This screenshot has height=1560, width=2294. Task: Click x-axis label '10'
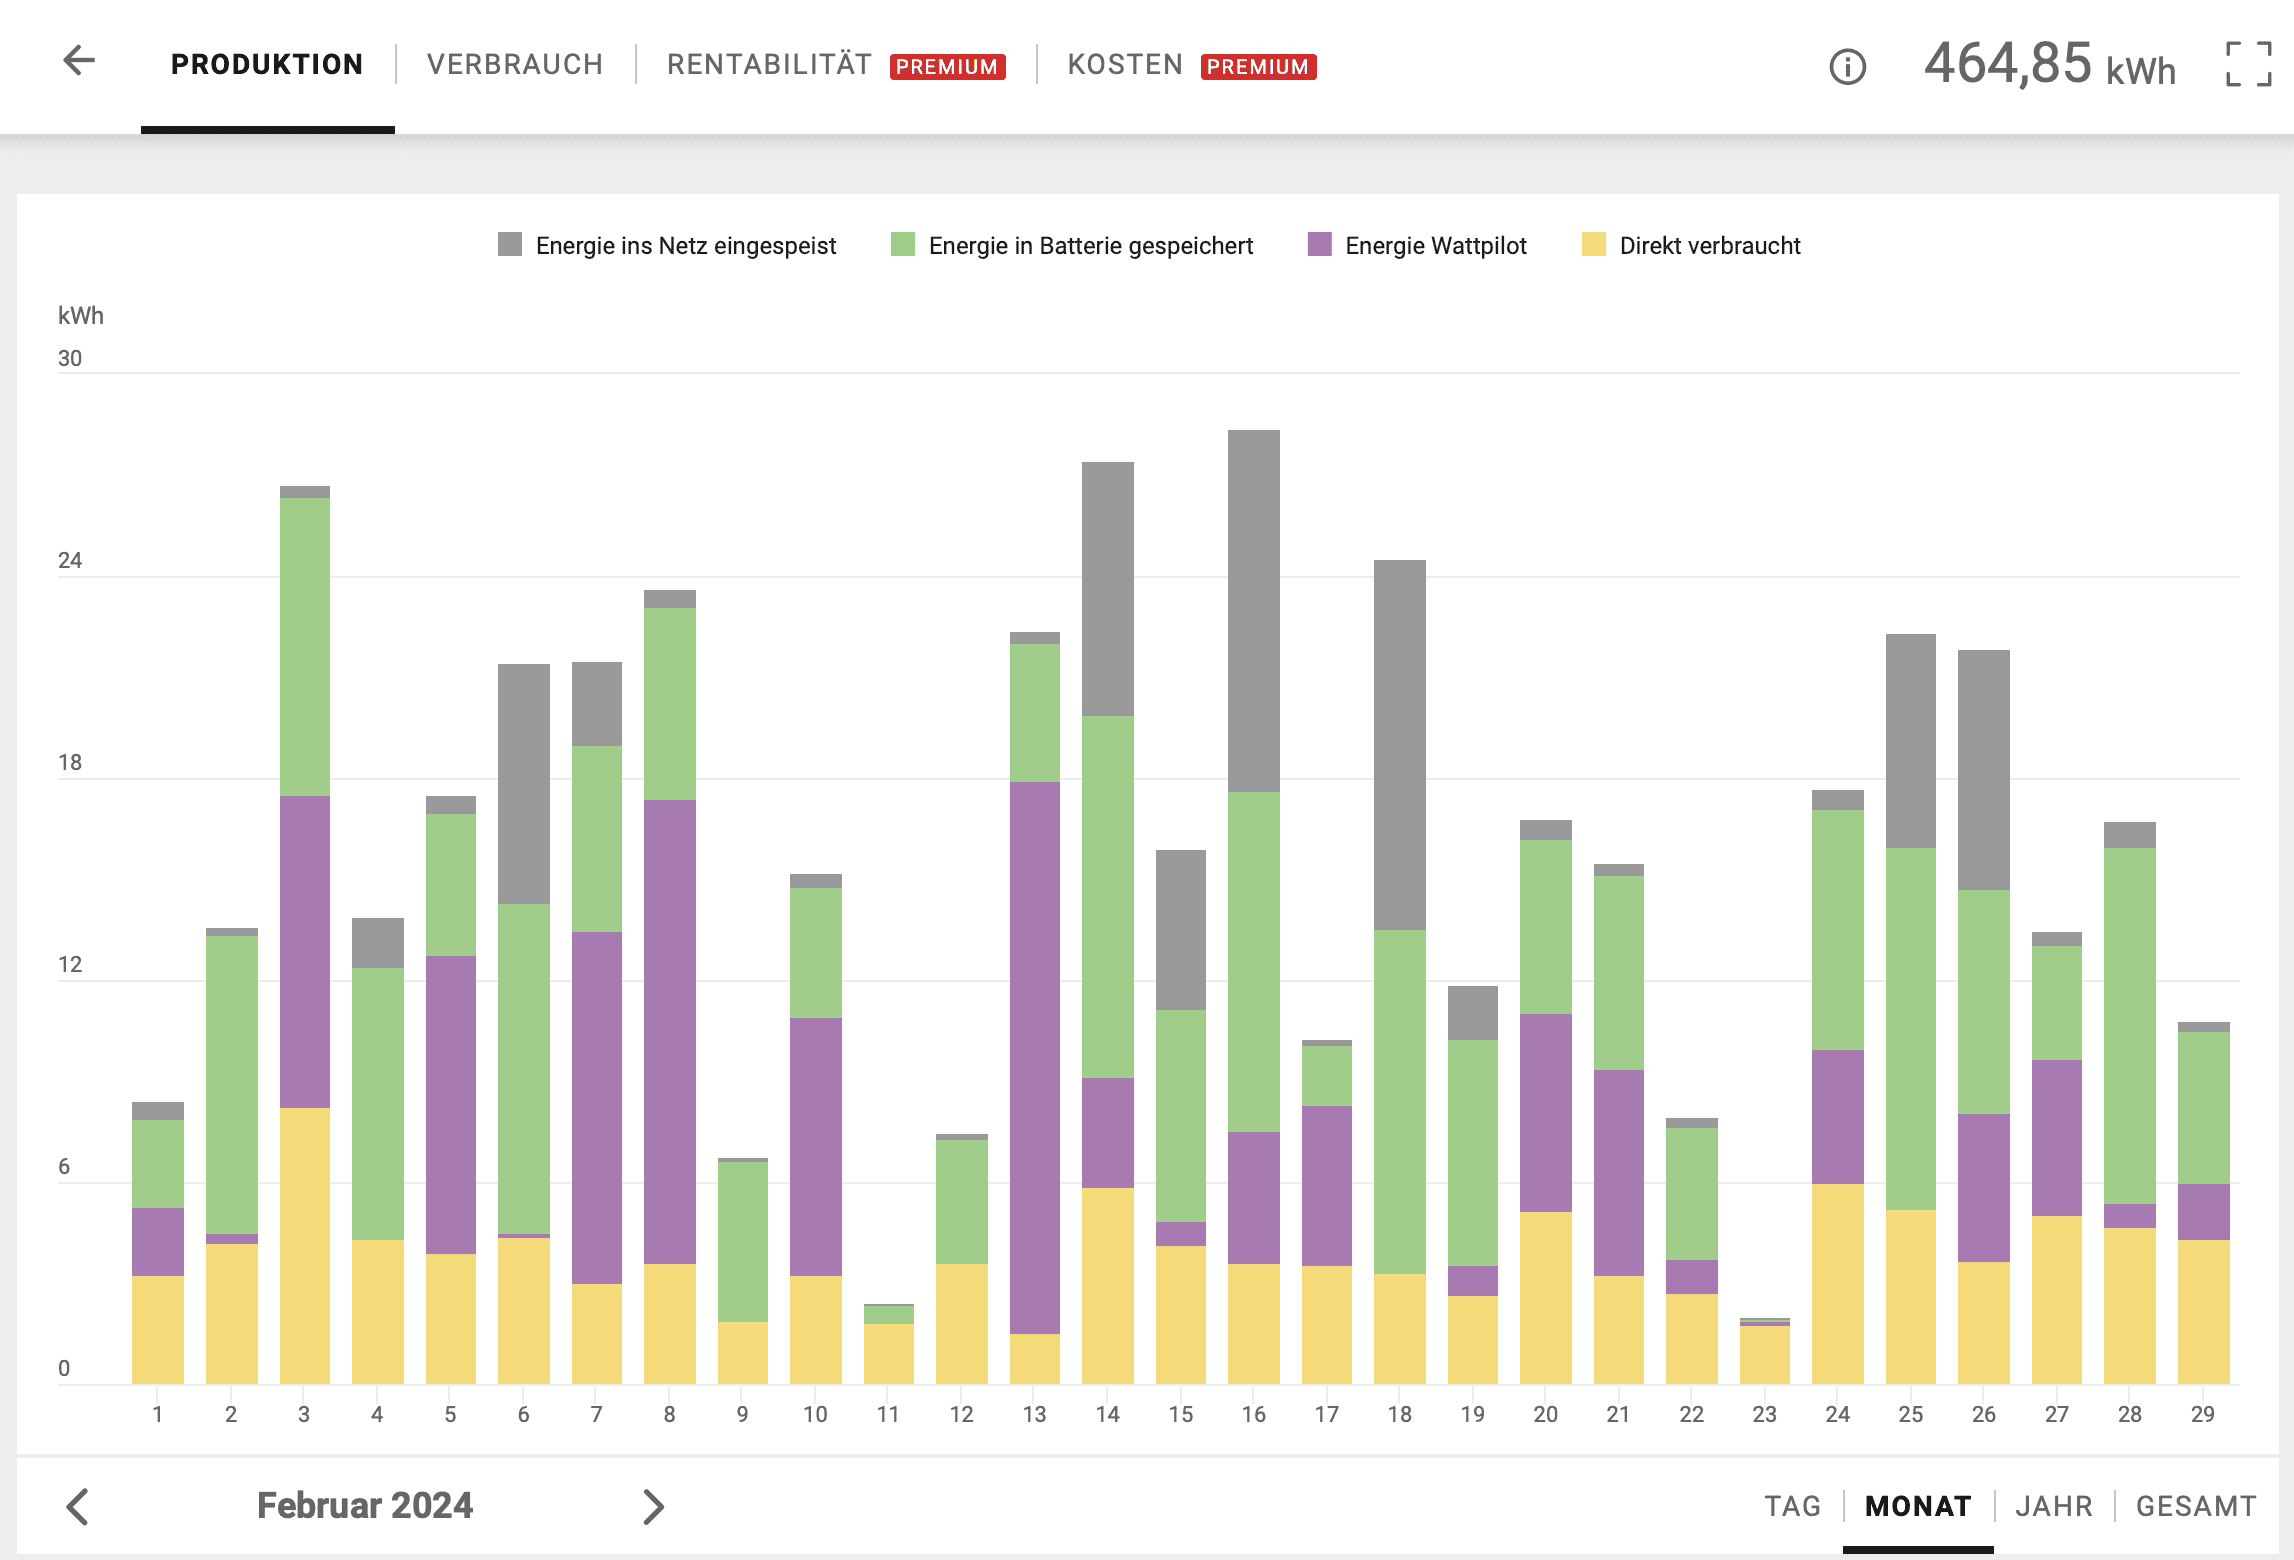[x=815, y=1414]
